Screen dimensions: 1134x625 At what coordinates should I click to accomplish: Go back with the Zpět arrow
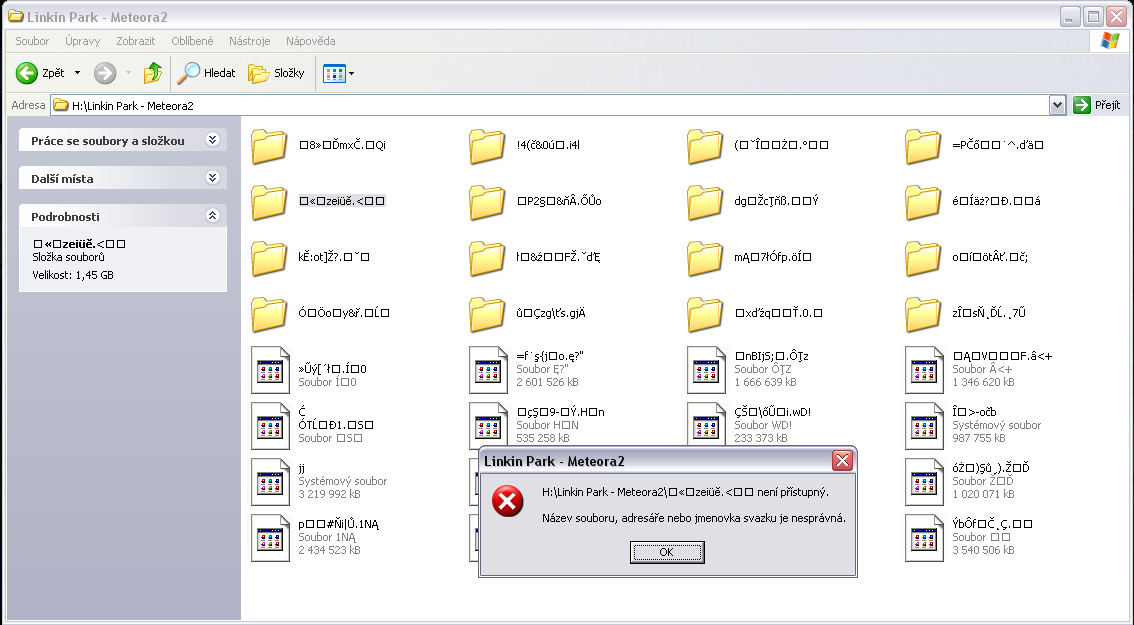point(27,73)
